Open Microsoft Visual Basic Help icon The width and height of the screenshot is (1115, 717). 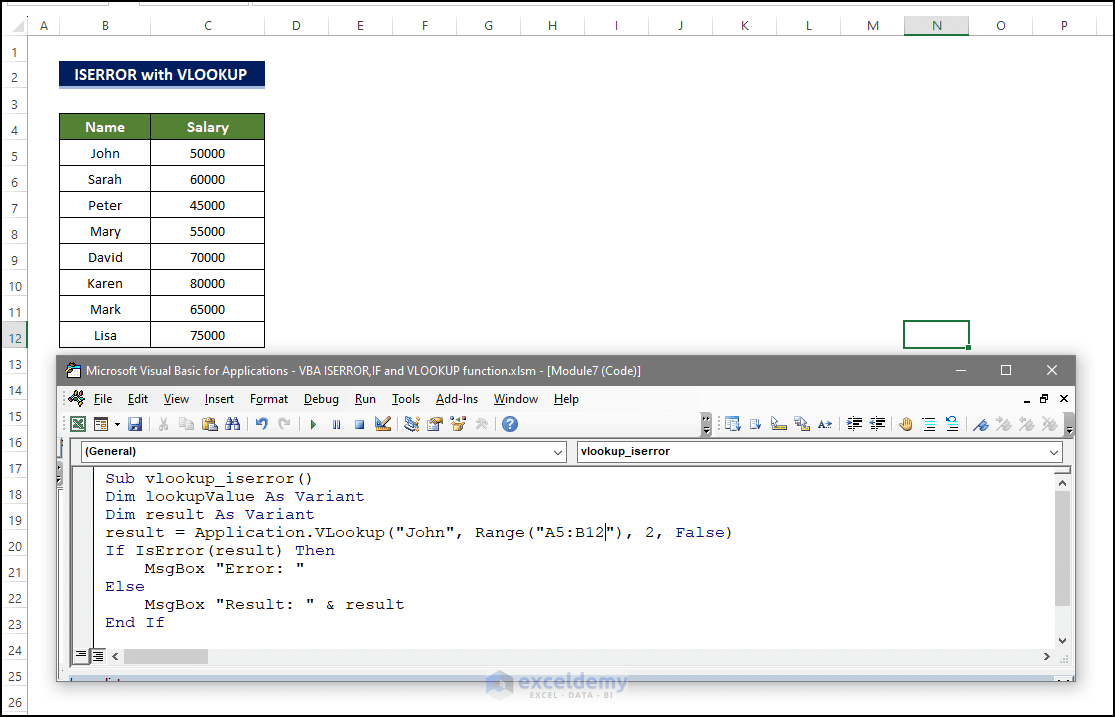[x=510, y=425]
